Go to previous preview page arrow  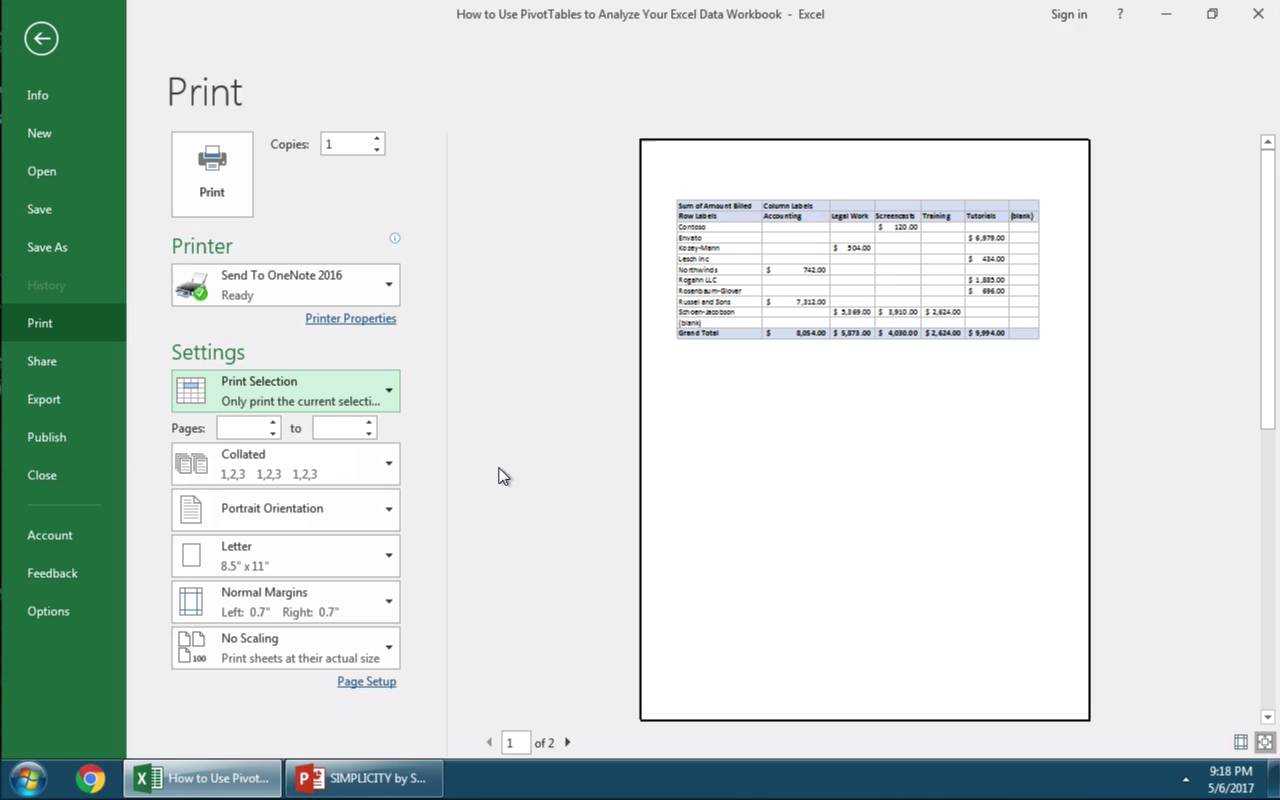point(489,742)
